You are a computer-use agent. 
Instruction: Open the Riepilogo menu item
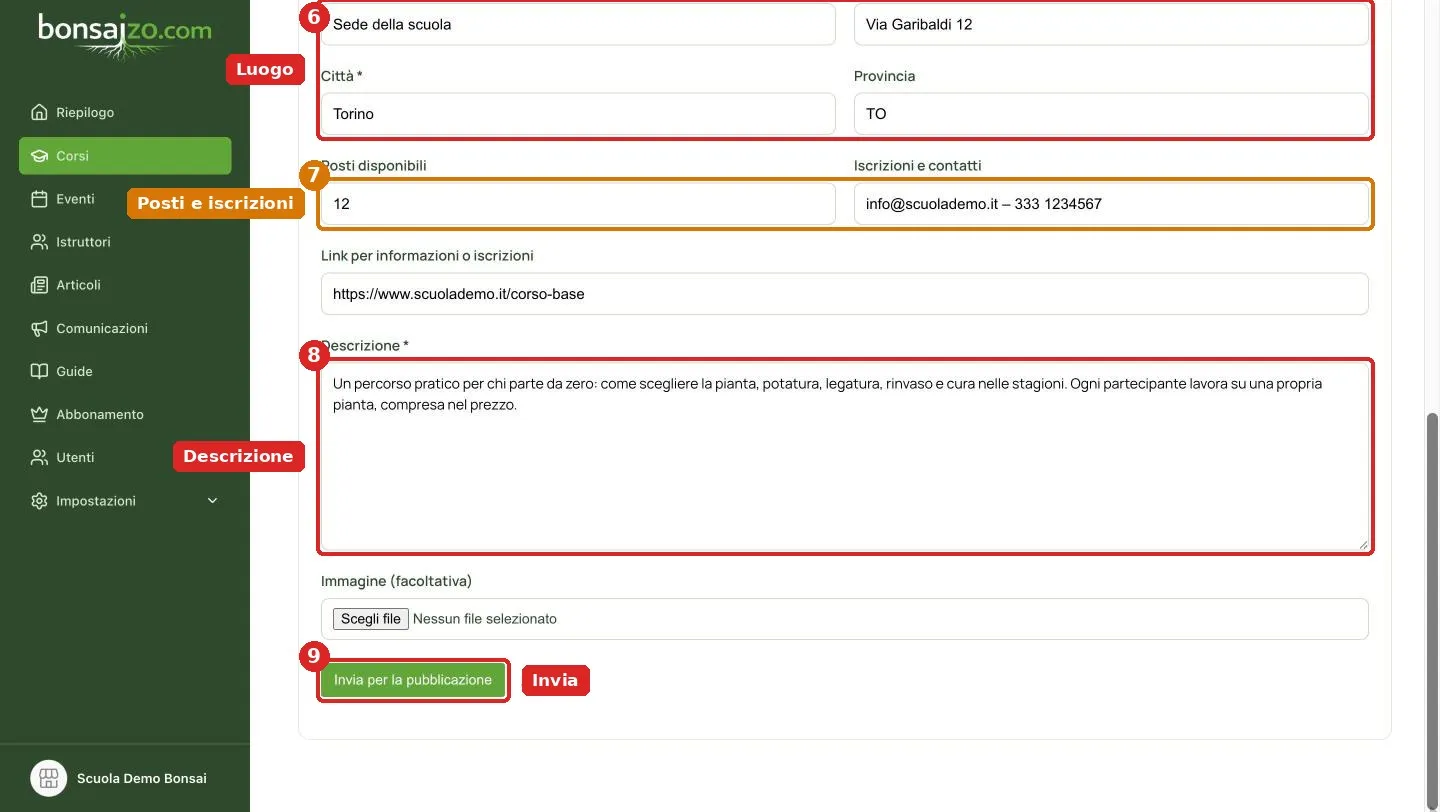point(125,112)
